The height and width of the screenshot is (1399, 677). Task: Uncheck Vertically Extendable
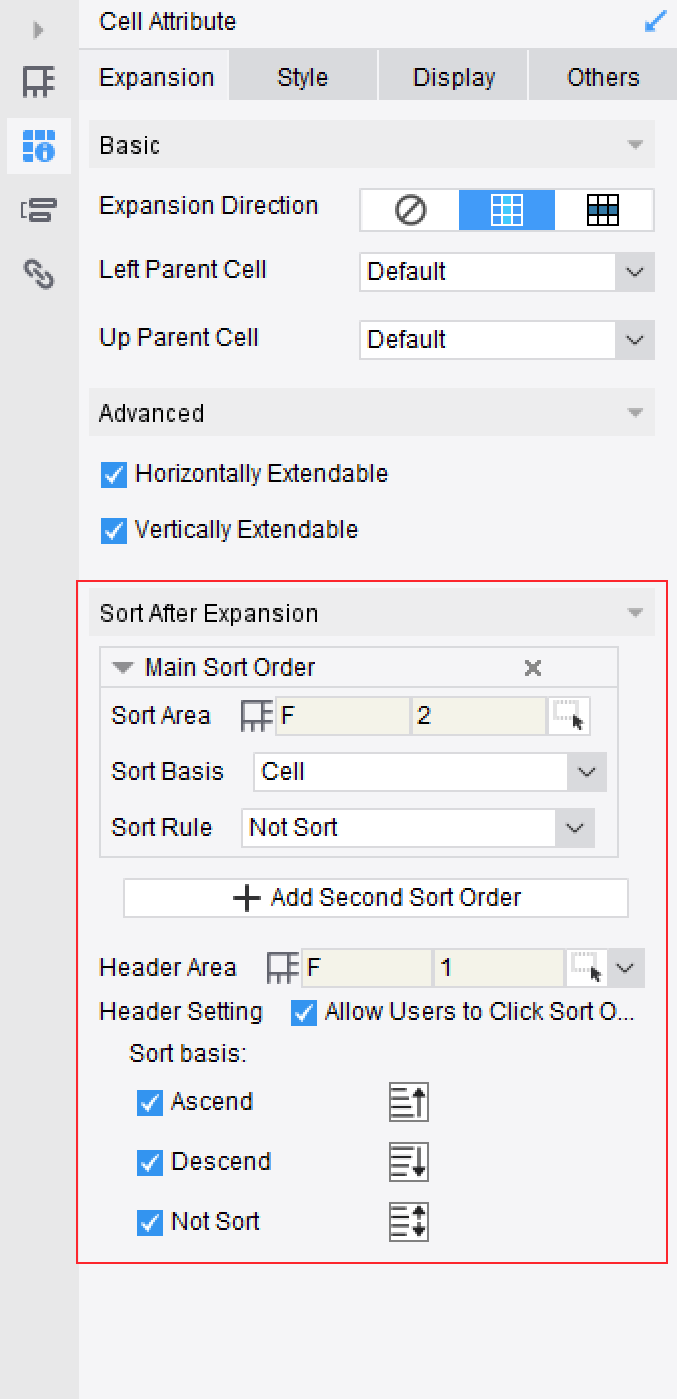tap(115, 530)
